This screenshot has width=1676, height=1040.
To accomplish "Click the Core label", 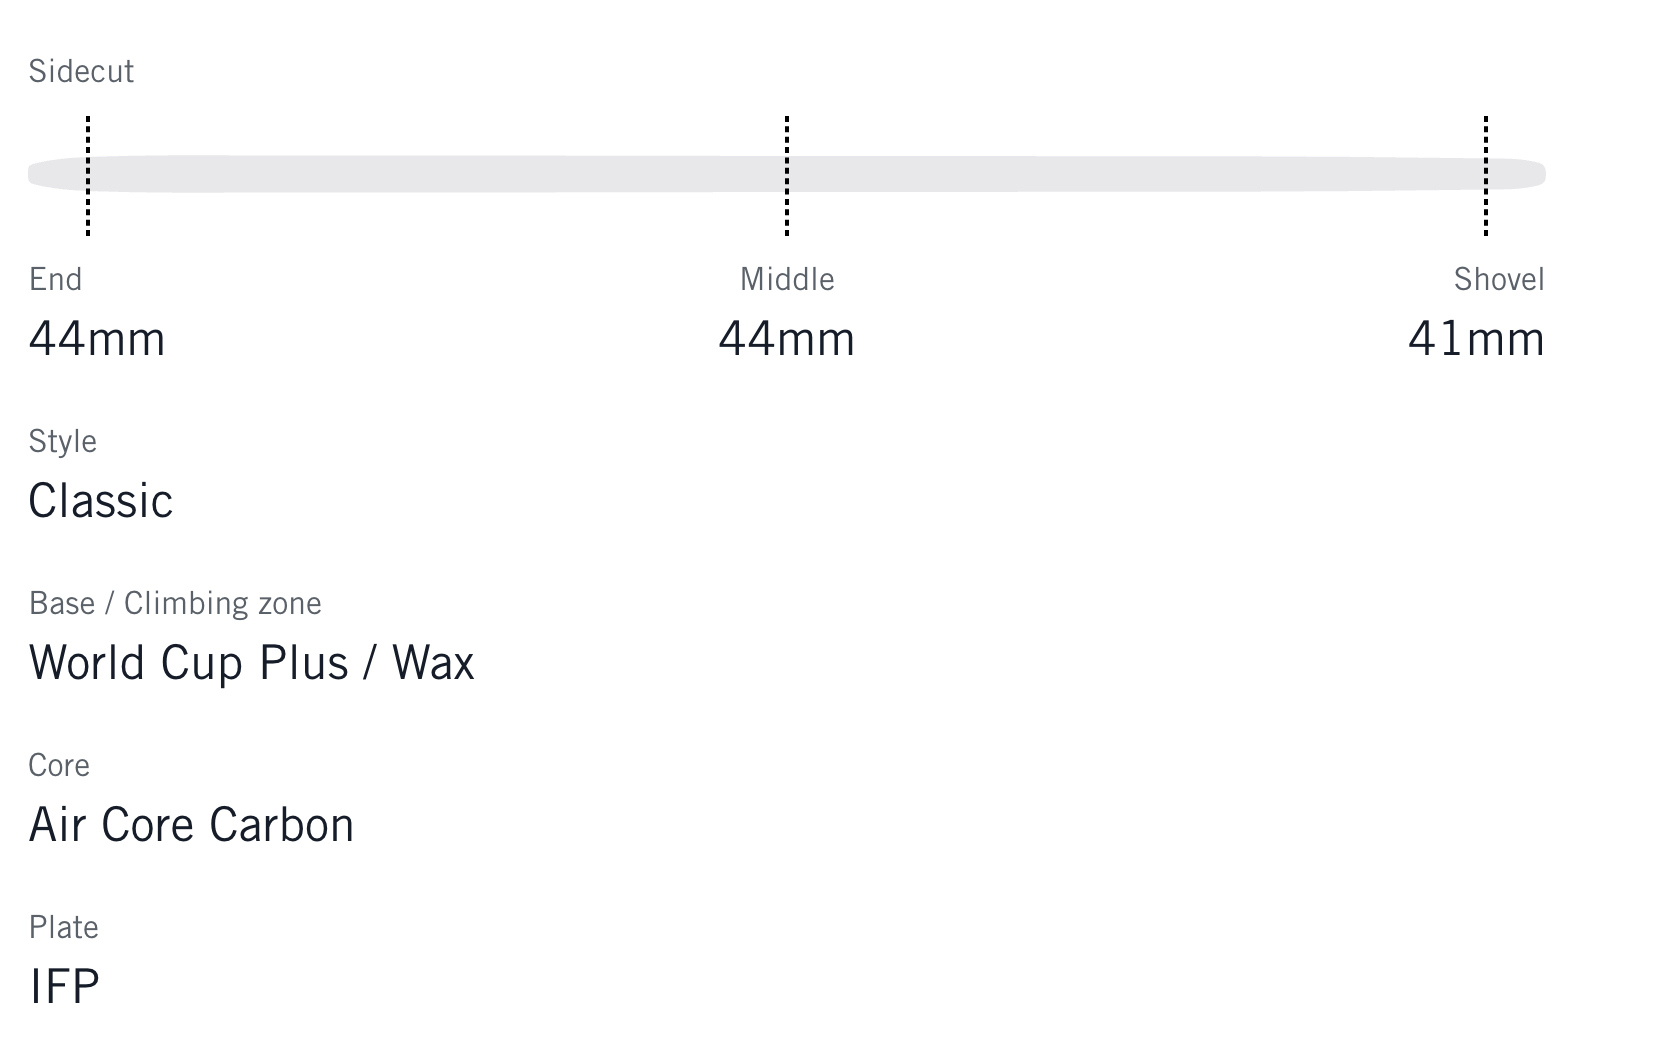I will click(x=59, y=765).
